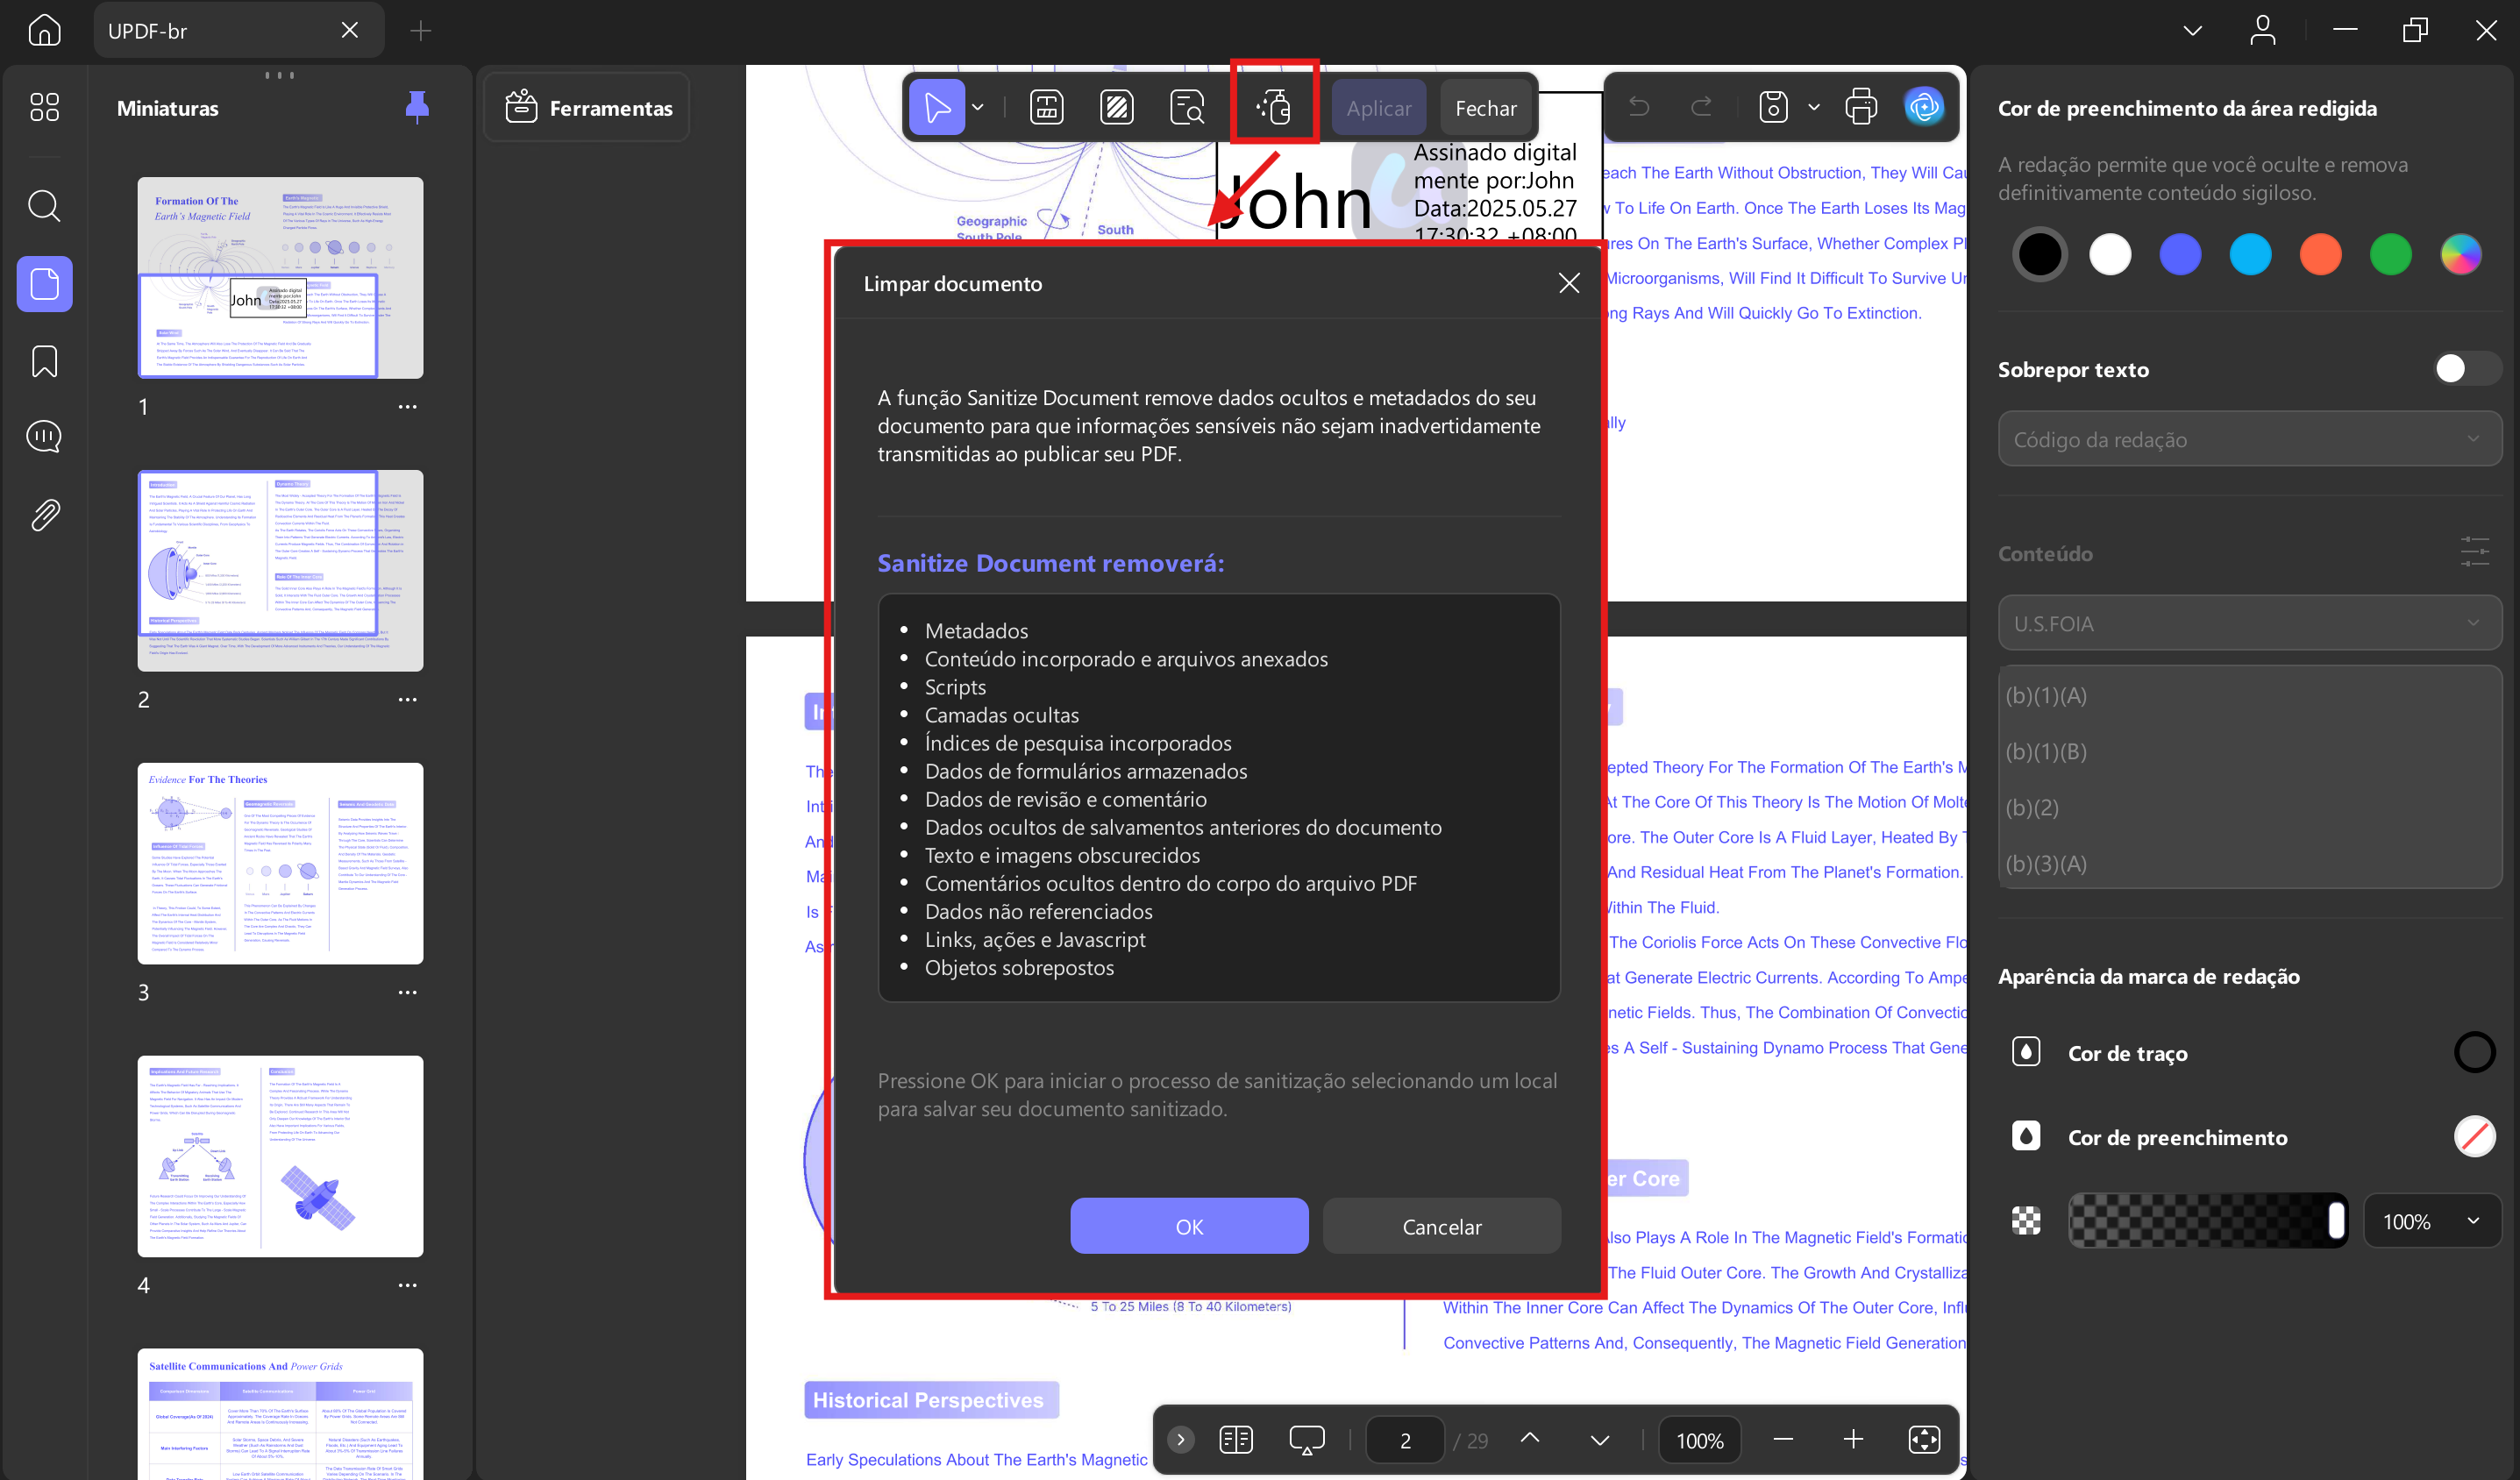The width and height of the screenshot is (2520, 1480).
Task: Open the options menu for page 1 thumbnail
Action: click(x=407, y=406)
